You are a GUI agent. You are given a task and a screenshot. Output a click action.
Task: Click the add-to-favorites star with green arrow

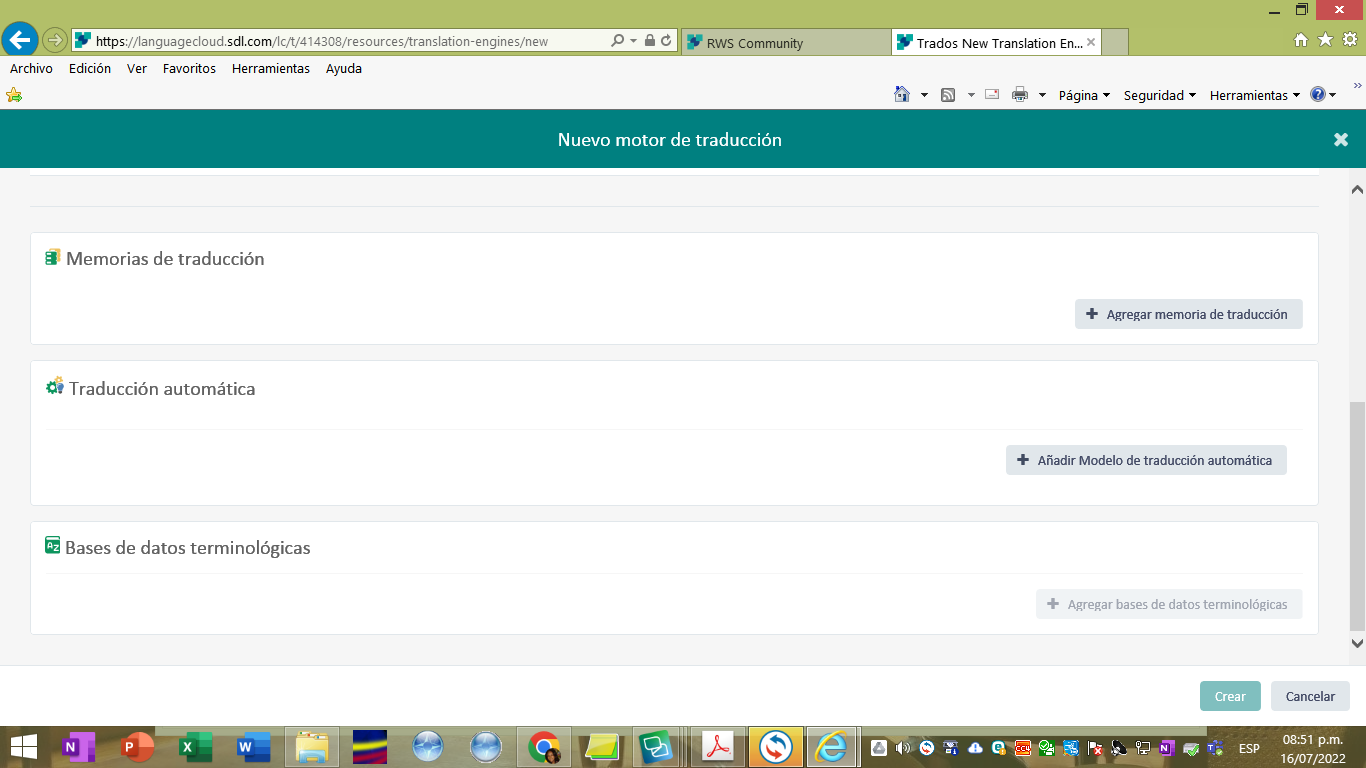[x=14, y=95]
